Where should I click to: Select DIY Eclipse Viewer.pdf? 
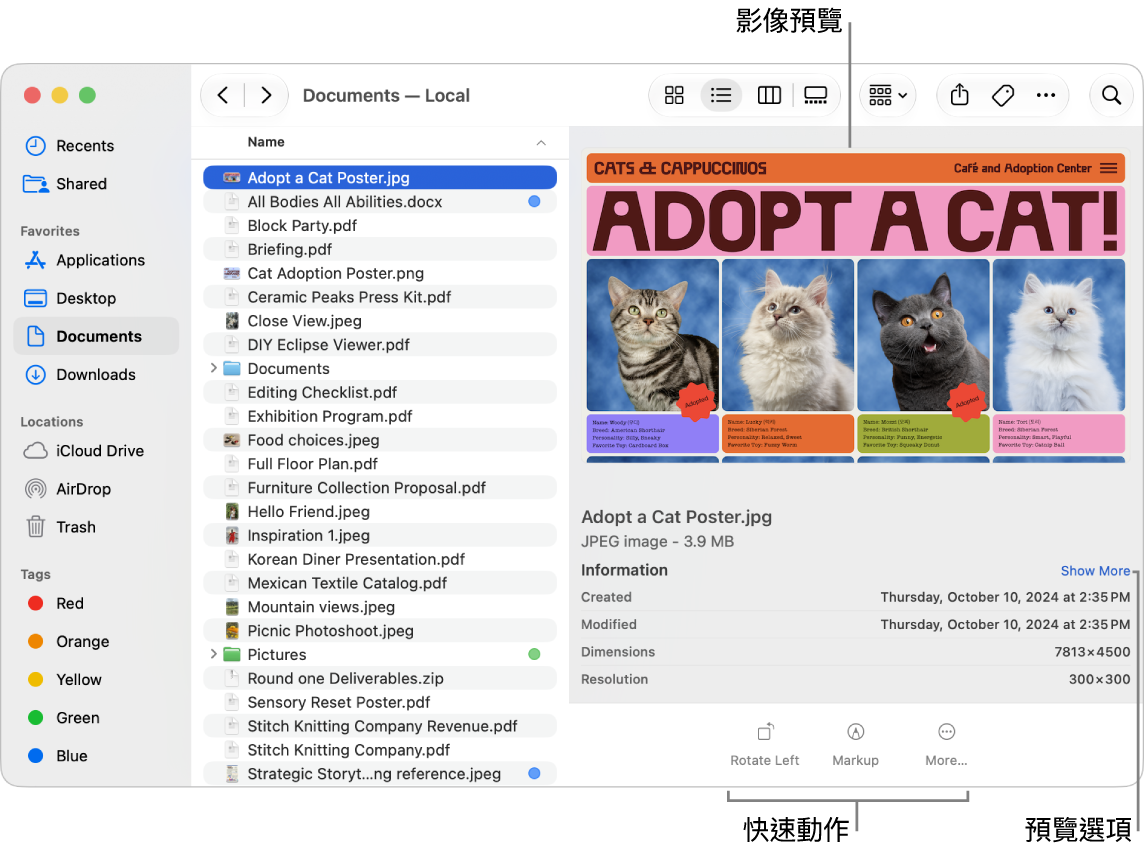[379, 344]
